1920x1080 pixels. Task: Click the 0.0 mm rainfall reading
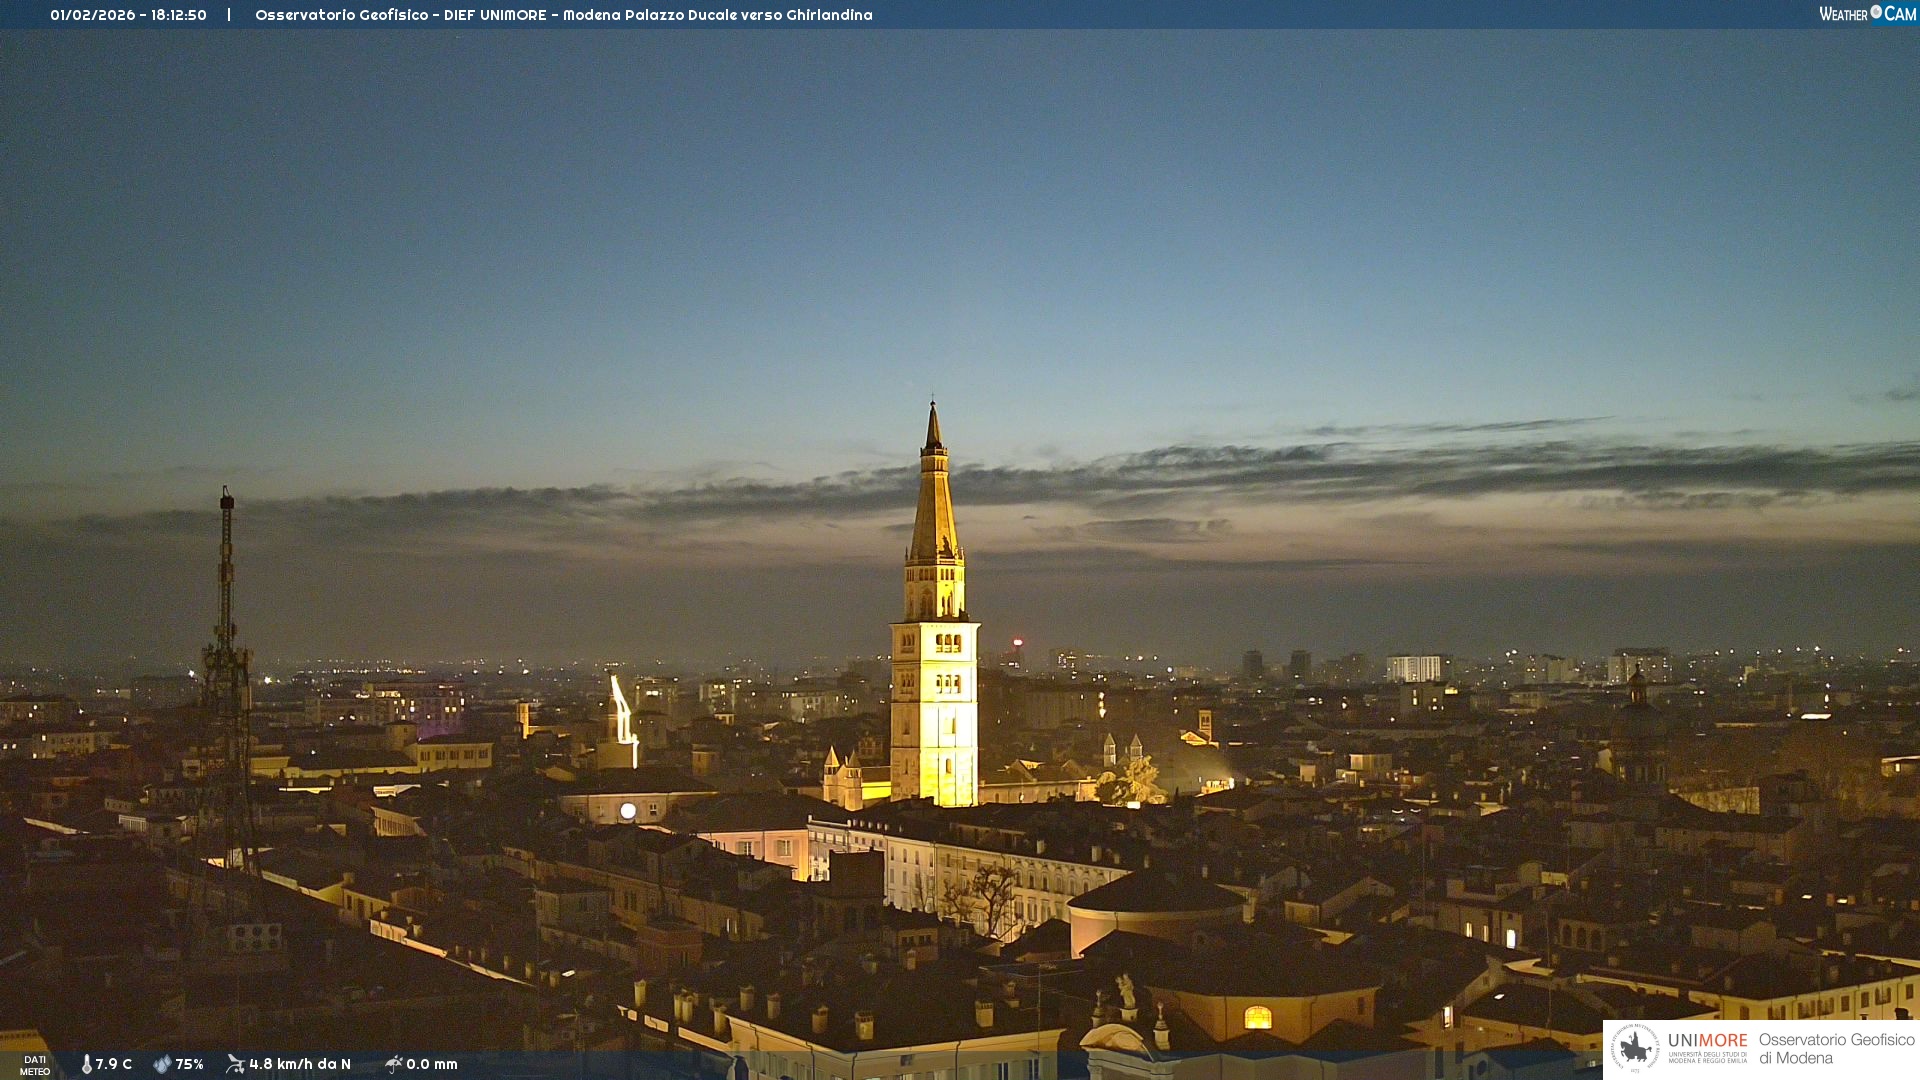[432, 1064]
